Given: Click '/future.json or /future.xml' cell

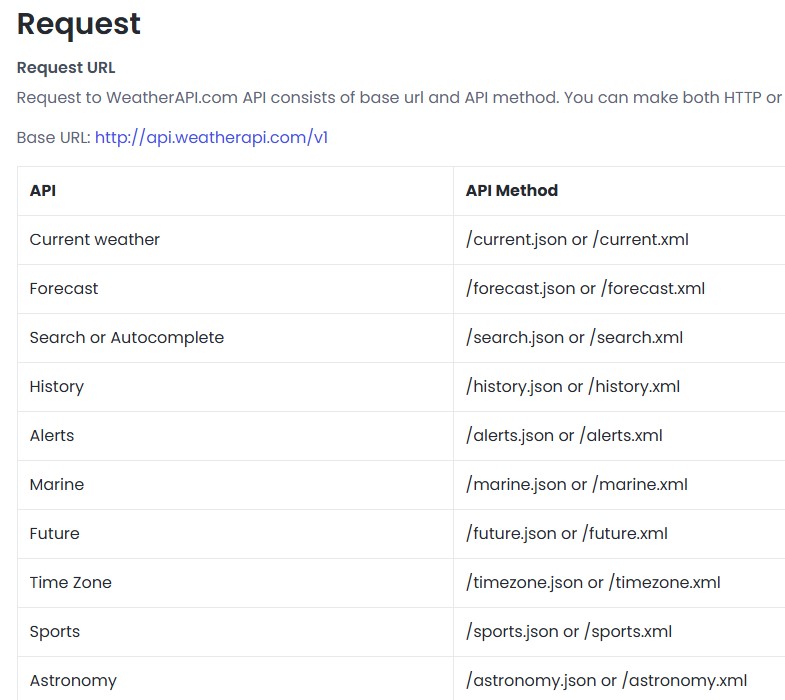Looking at the screenshot, I should pos(619,534).
